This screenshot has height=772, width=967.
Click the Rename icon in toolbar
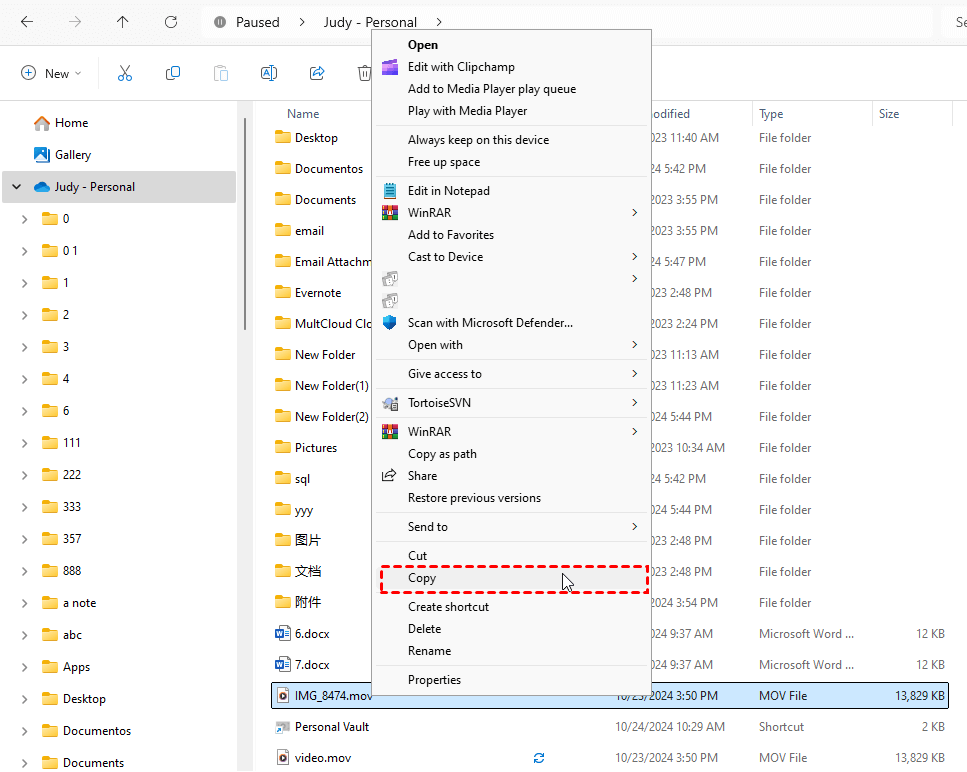pyautogui.click(x=269, y=73)
